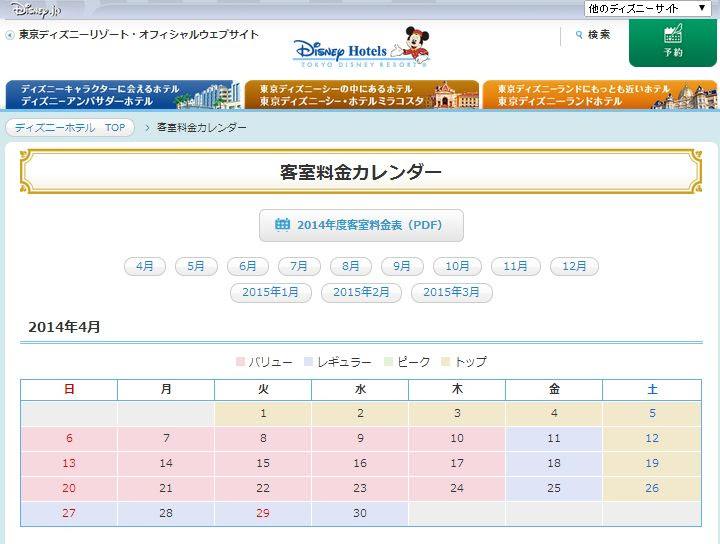Click the green 予約 reservation button
This screenshot has width=720, height=544.
point(673,42)
